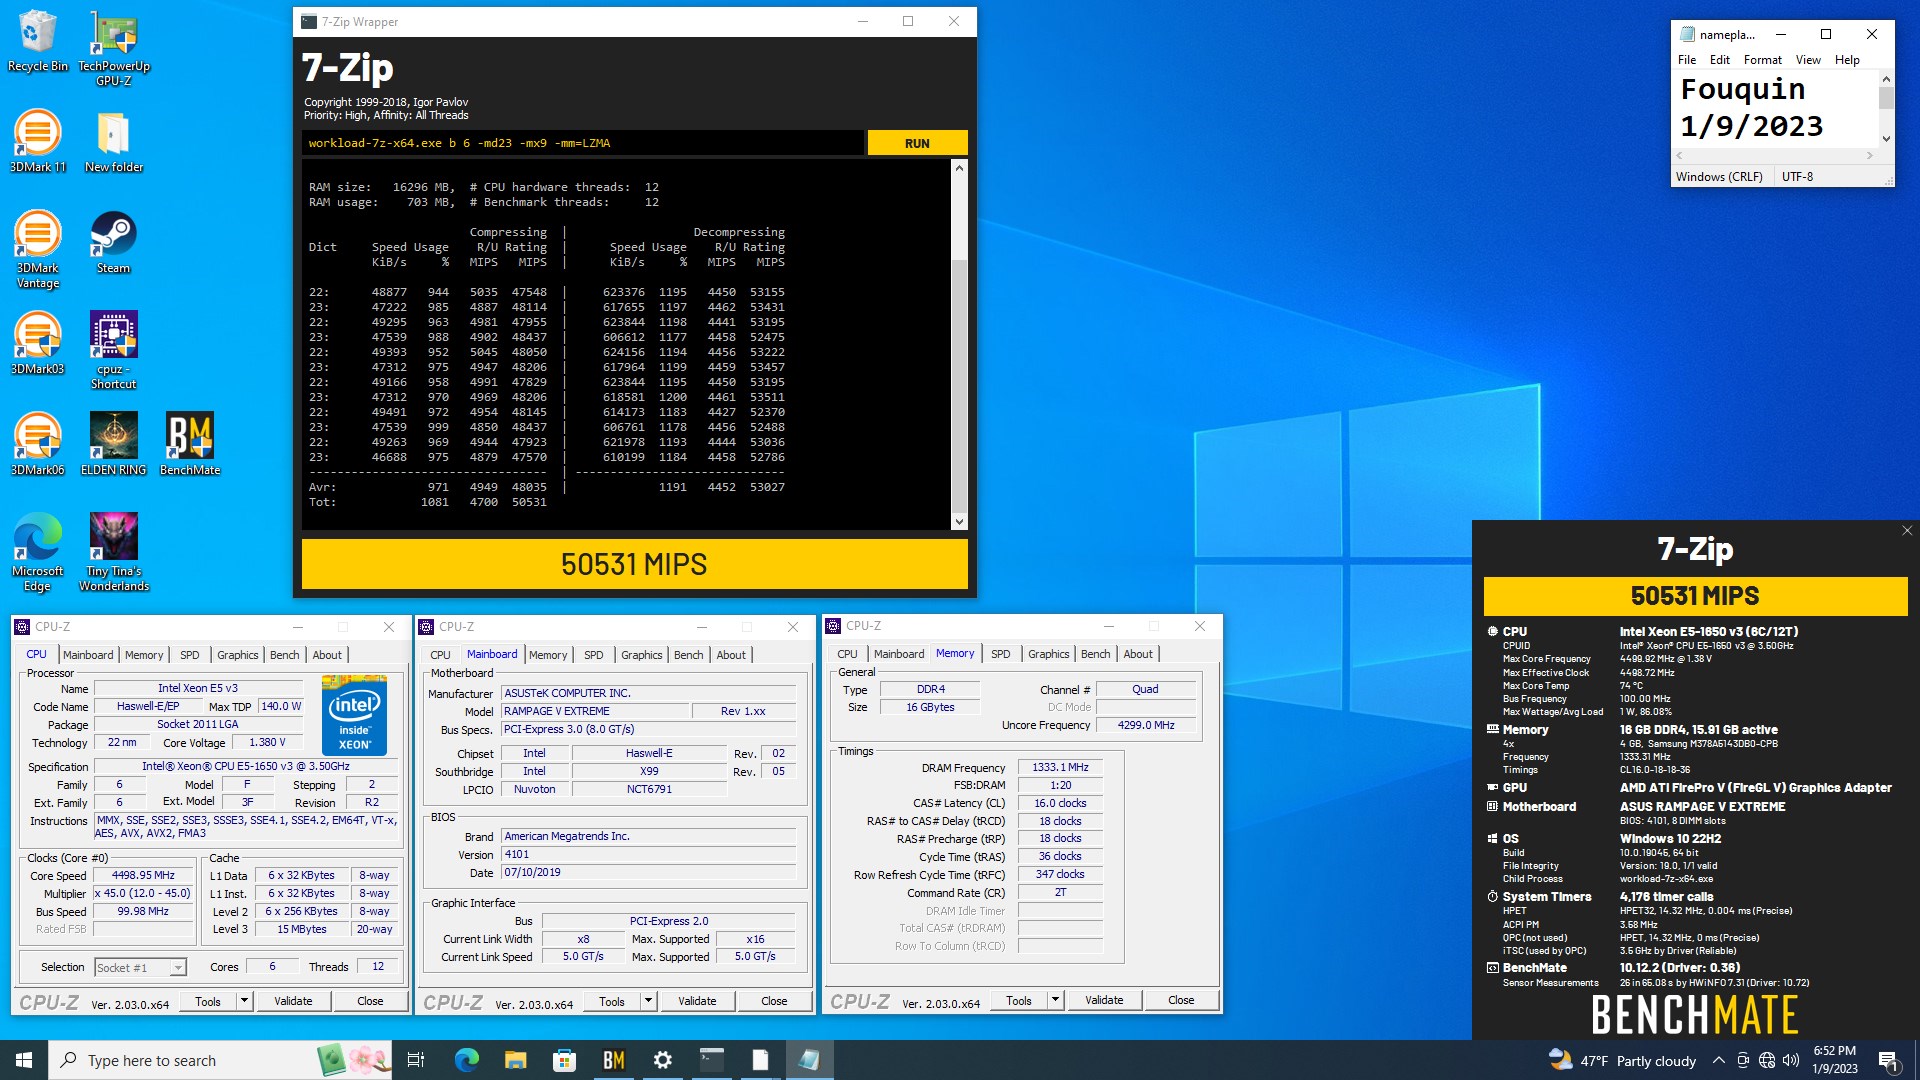Open the 3DMark 11 desktop shortcut

point(37,141)
